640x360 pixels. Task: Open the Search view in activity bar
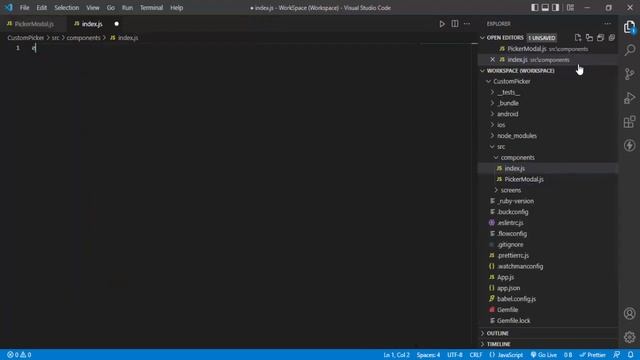pos(629,50)
